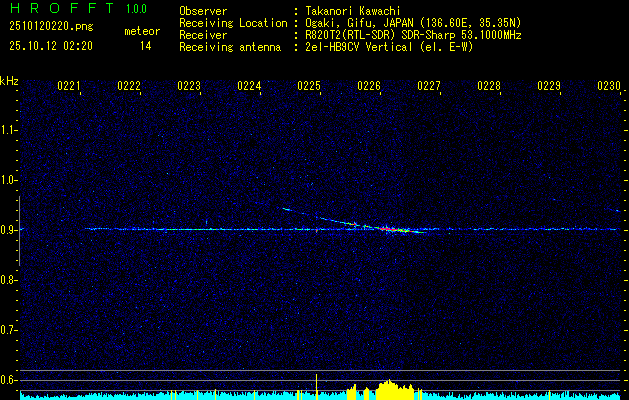The width and height of the screenshot is (629, 400).
Task: Click frequency axis label 0.9
Action: click(x=8, y=230)
